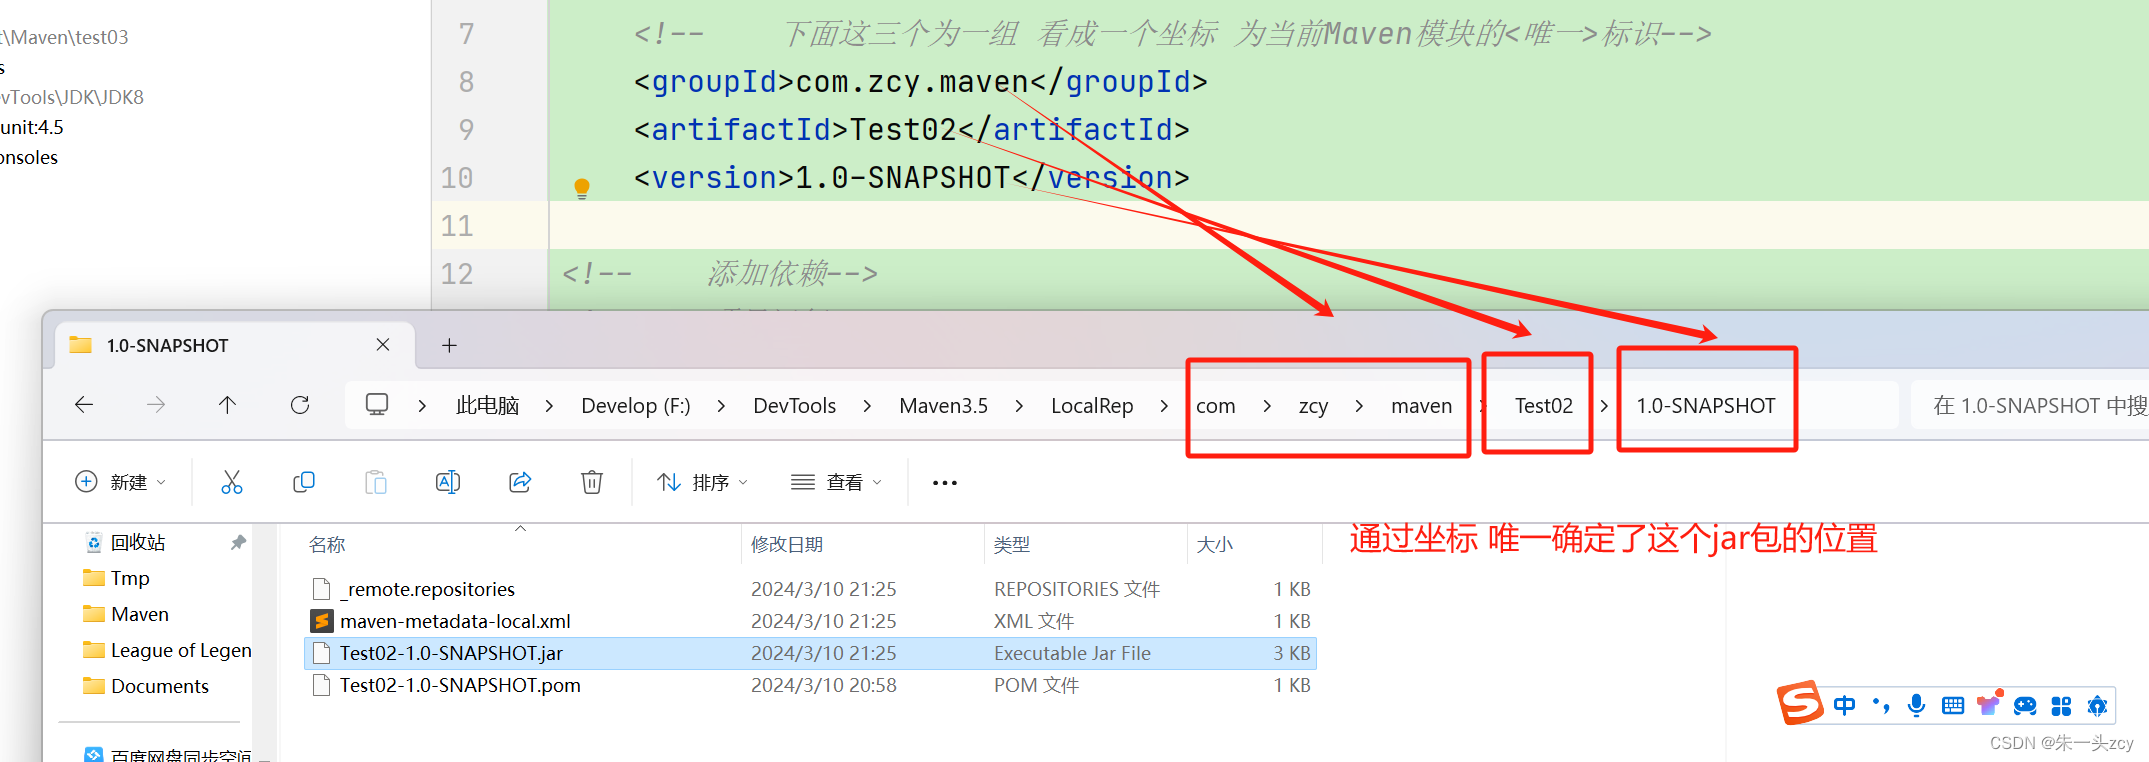The height and width of the screenshot is (762, 2149).
Task: Click the Cut scissors icon
Action: coord(232,482)
